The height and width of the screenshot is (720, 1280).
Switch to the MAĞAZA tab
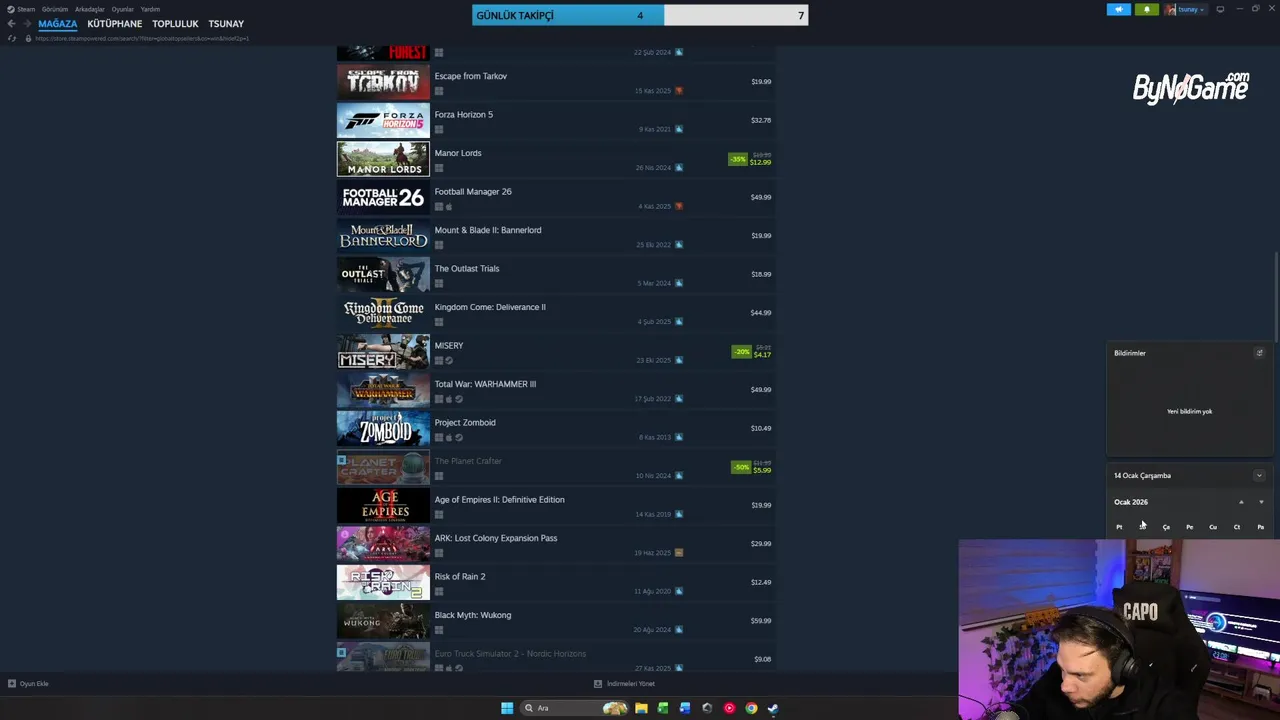(x=58, y=24)
